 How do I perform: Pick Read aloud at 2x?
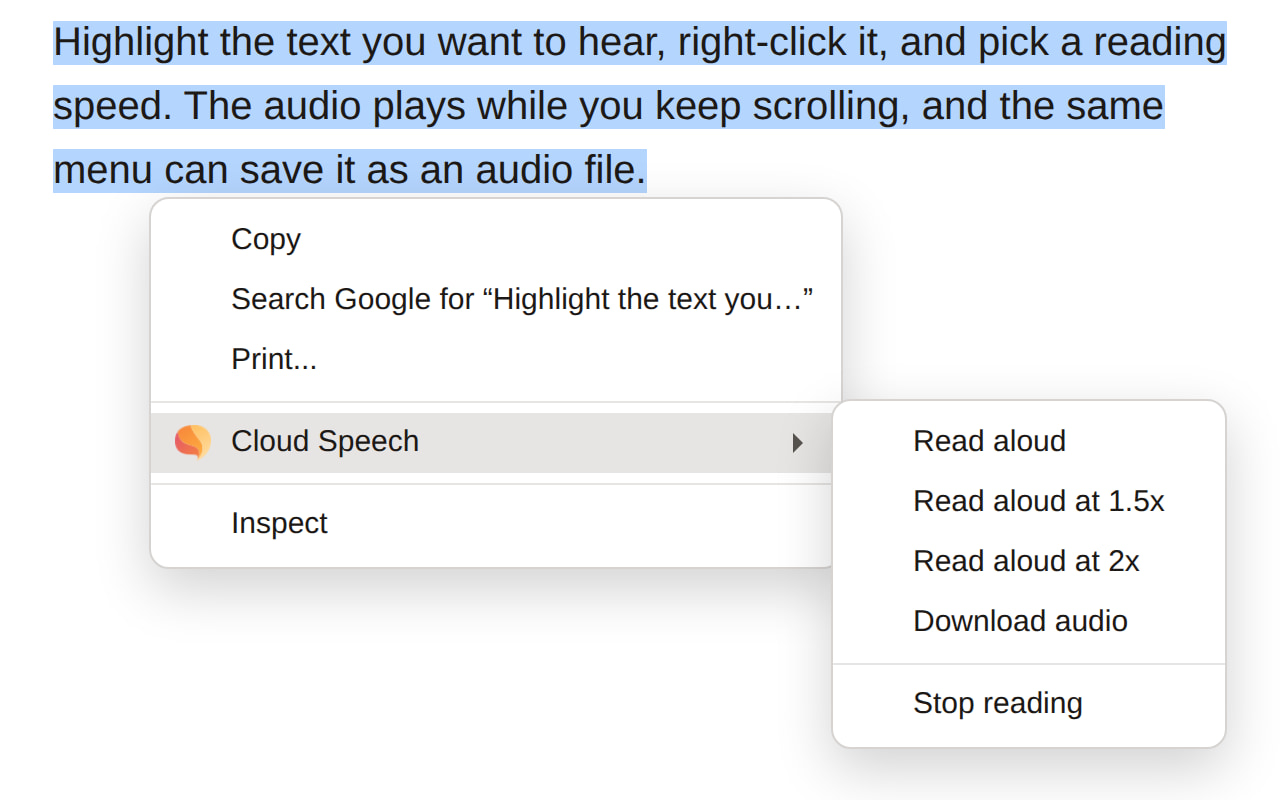(1029, 561)
